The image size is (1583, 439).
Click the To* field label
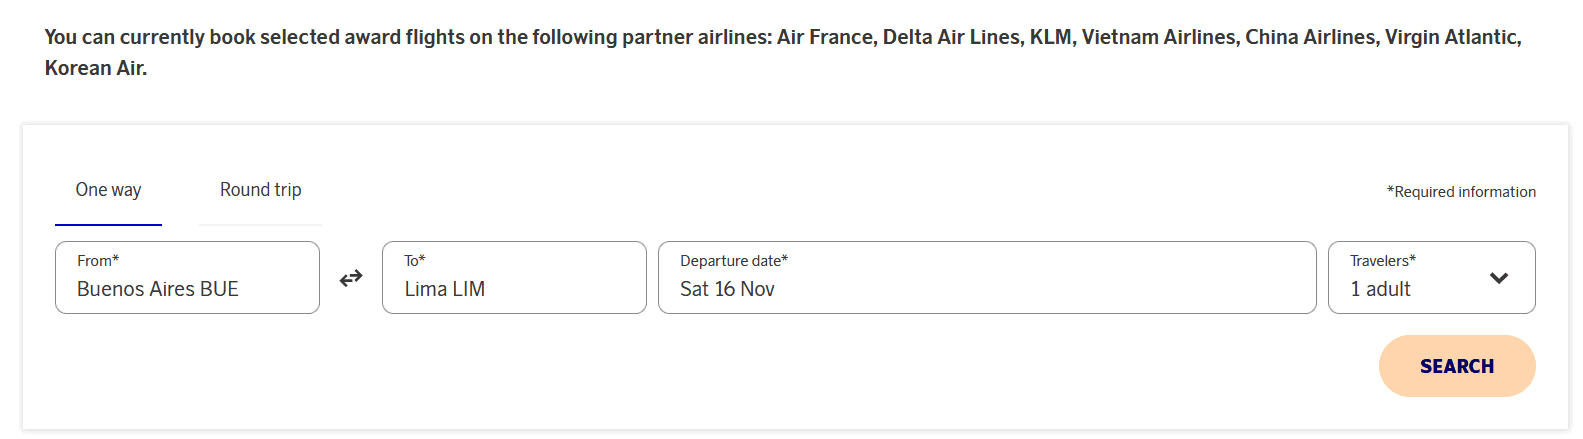pyautogui.click(x=415, y=261)
